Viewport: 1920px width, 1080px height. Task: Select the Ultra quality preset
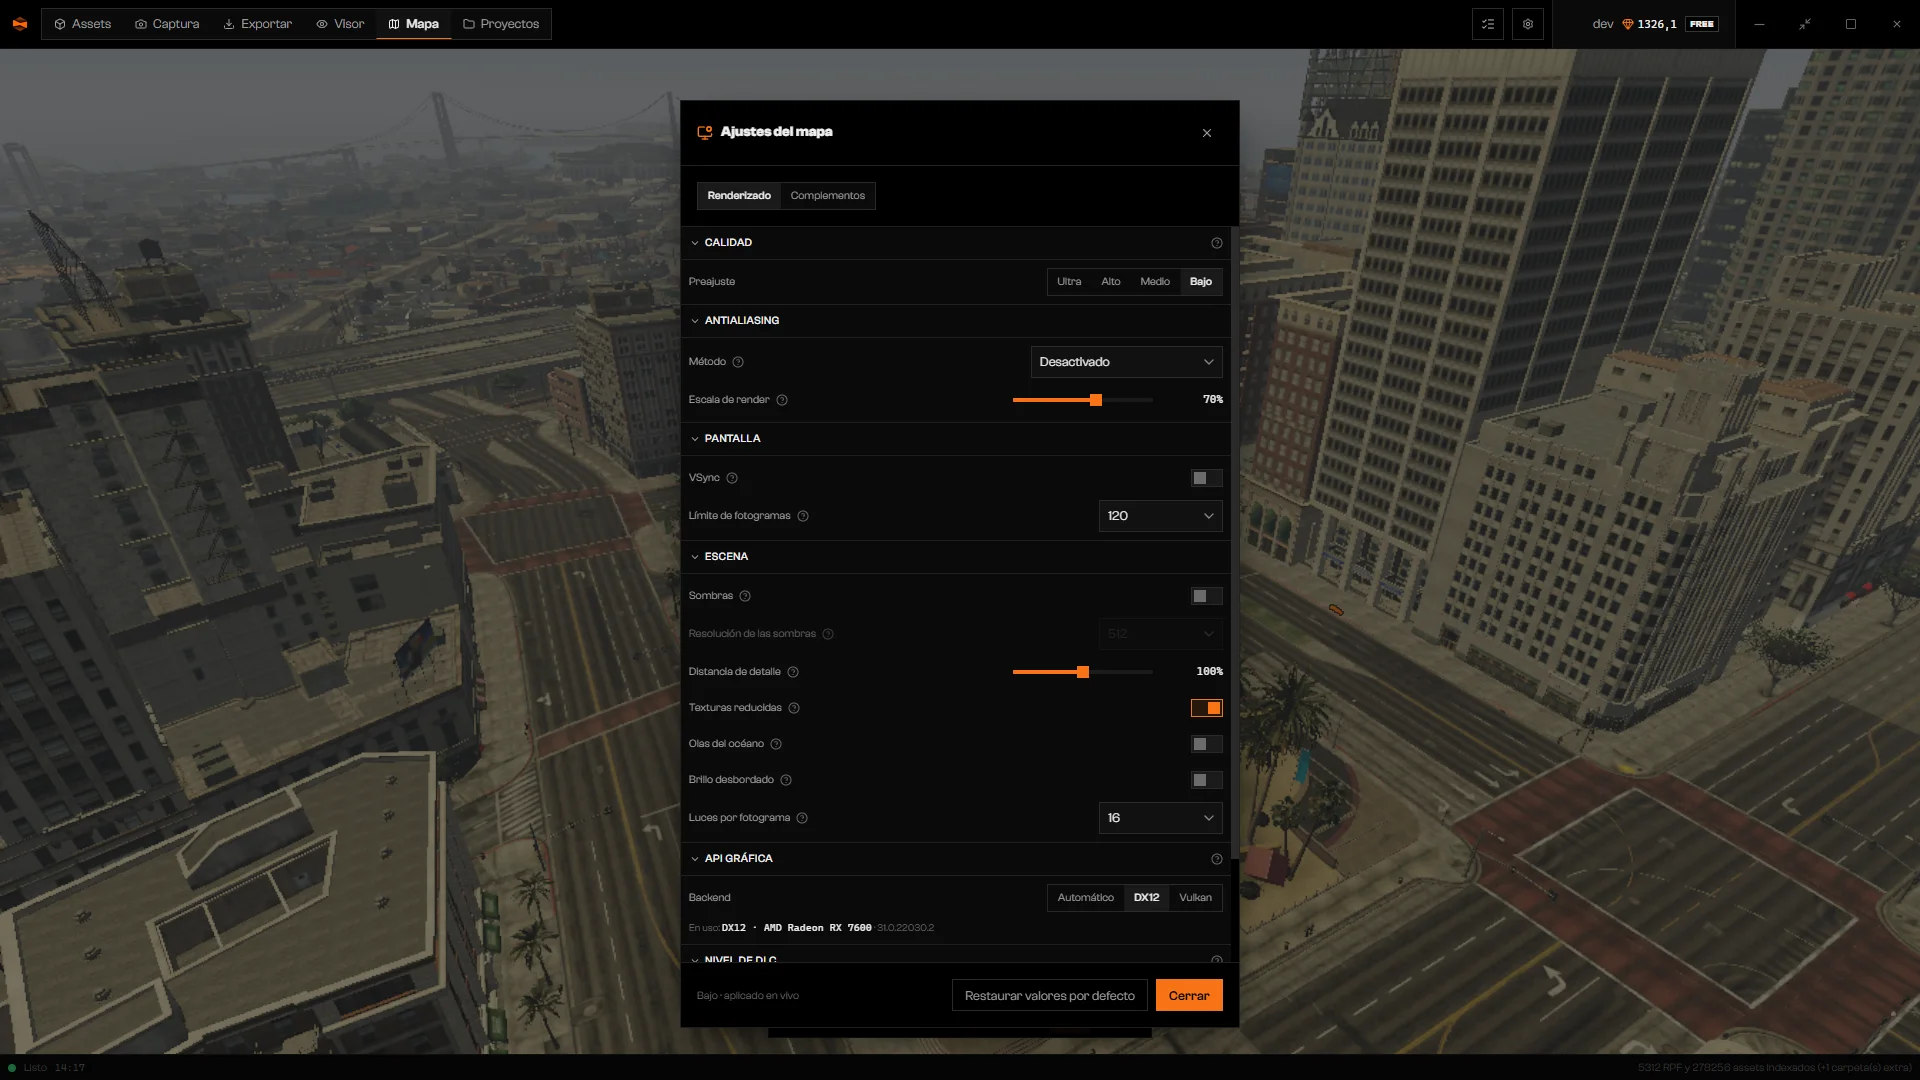click(x=1069, y=282)
